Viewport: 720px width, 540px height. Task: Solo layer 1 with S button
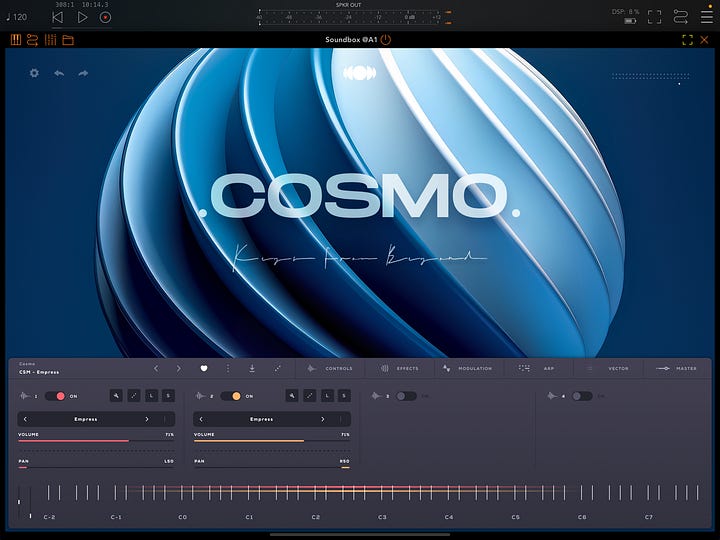(168, 395)
